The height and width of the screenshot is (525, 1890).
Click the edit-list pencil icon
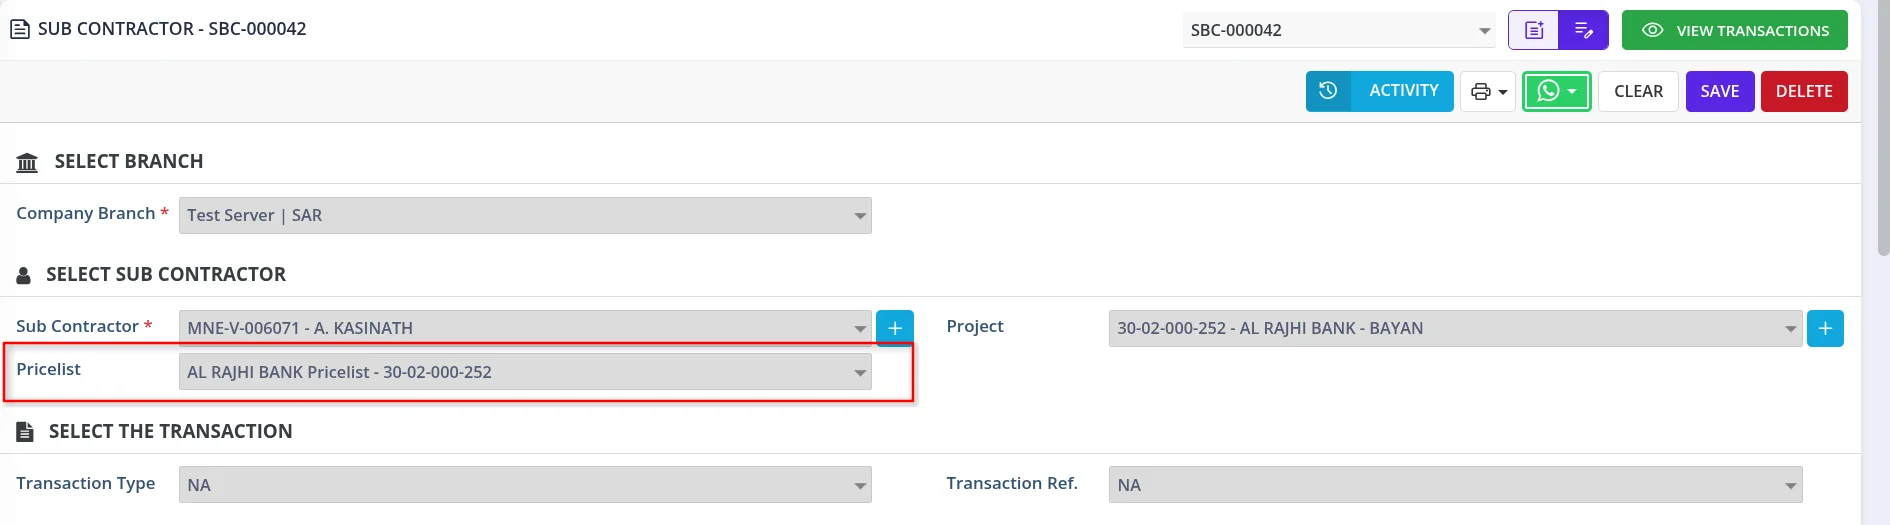tap(1584, 30)
